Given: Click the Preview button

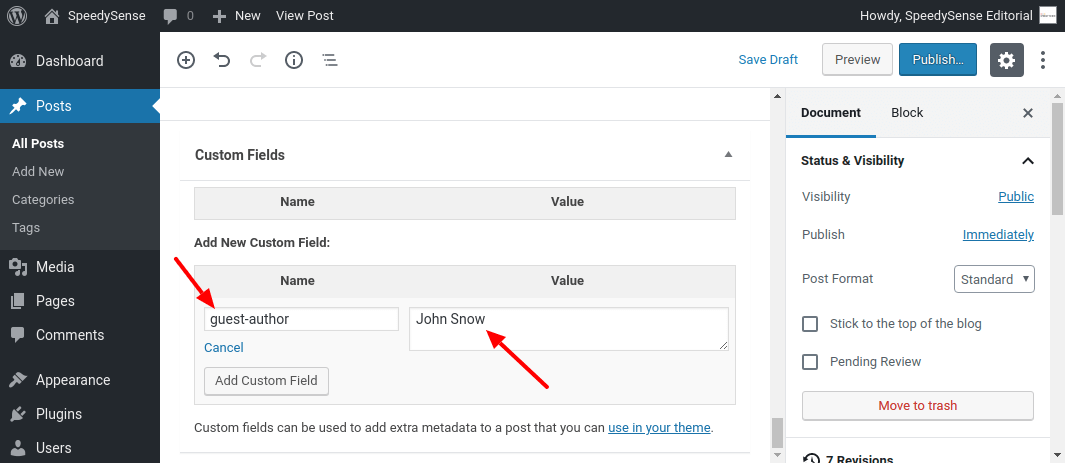Looking at the screenshot, I should pos(857,60).
